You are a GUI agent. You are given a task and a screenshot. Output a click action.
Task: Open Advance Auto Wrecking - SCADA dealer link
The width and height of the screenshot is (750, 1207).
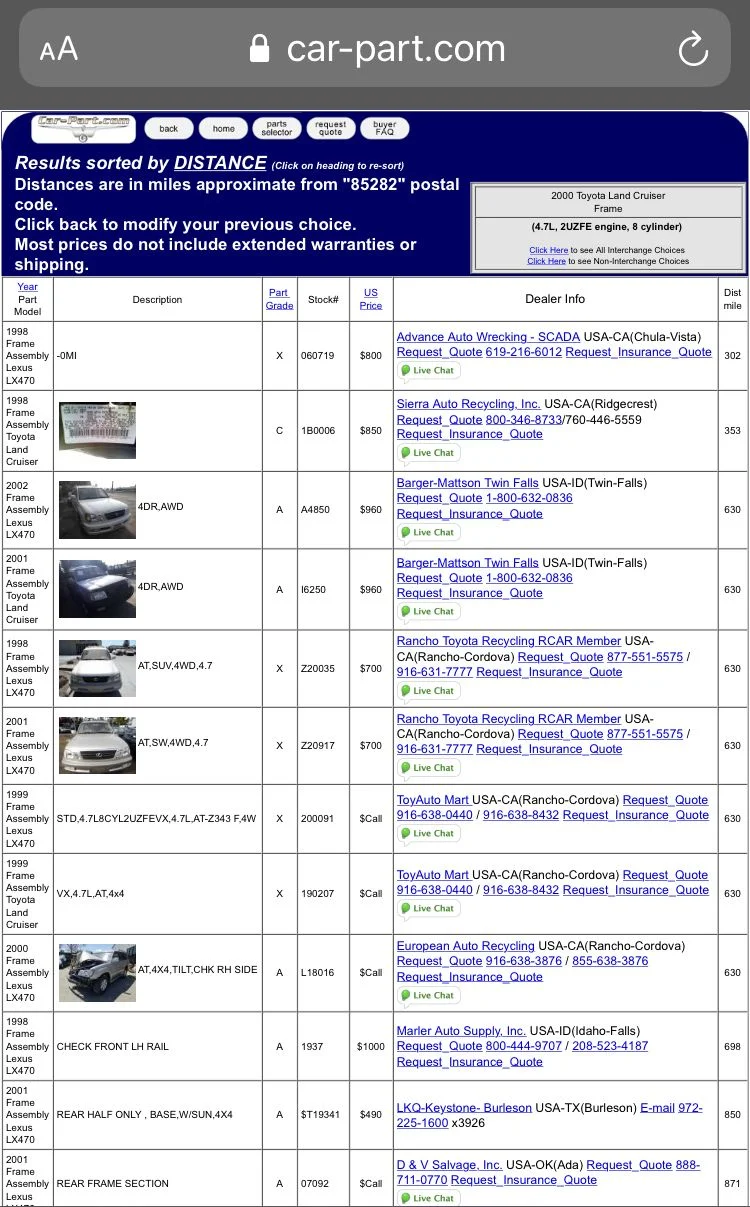pos(488,337)
